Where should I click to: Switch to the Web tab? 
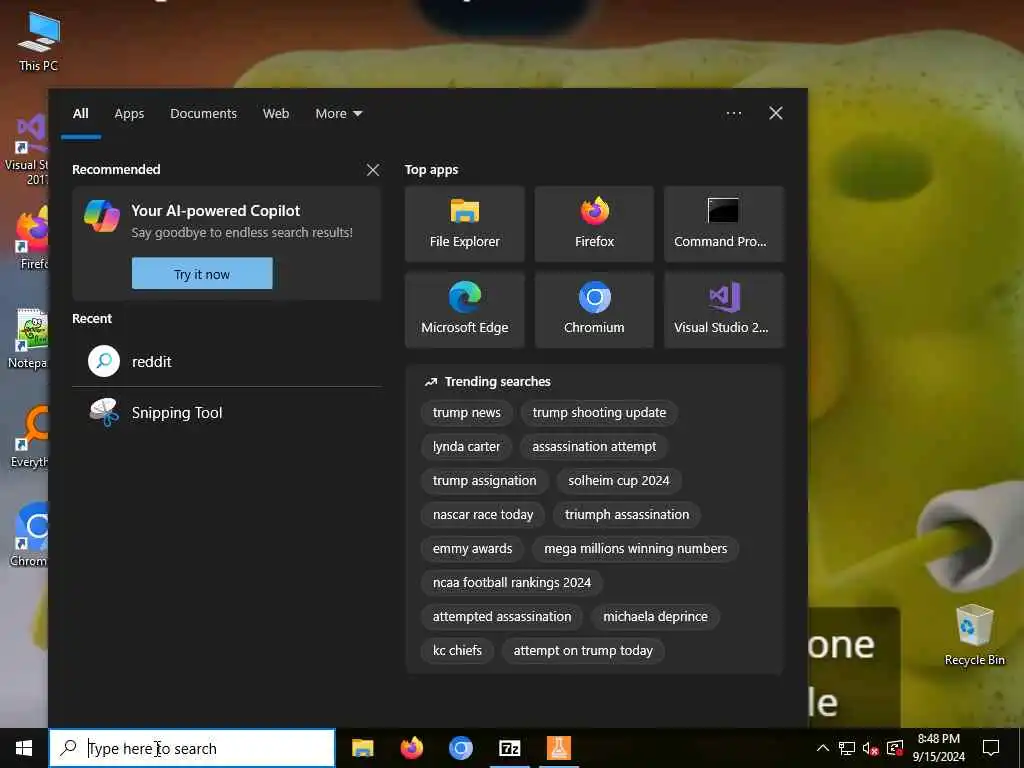coord(276,114)
